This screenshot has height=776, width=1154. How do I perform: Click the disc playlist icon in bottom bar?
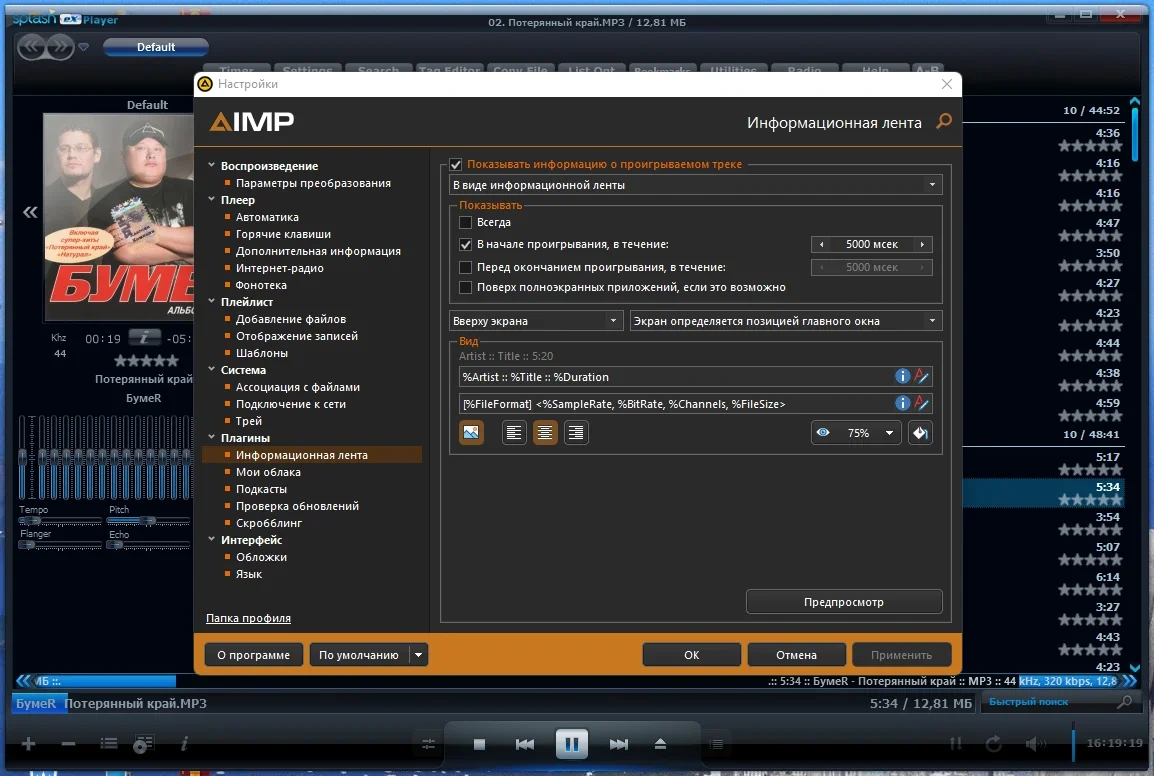(144, 744)
